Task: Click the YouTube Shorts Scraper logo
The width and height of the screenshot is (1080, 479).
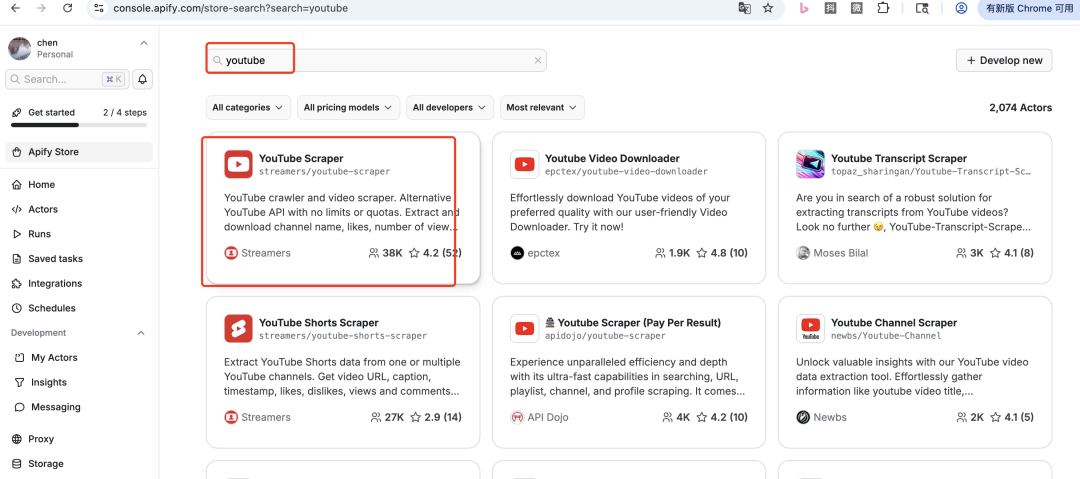Action: [238, 329]
